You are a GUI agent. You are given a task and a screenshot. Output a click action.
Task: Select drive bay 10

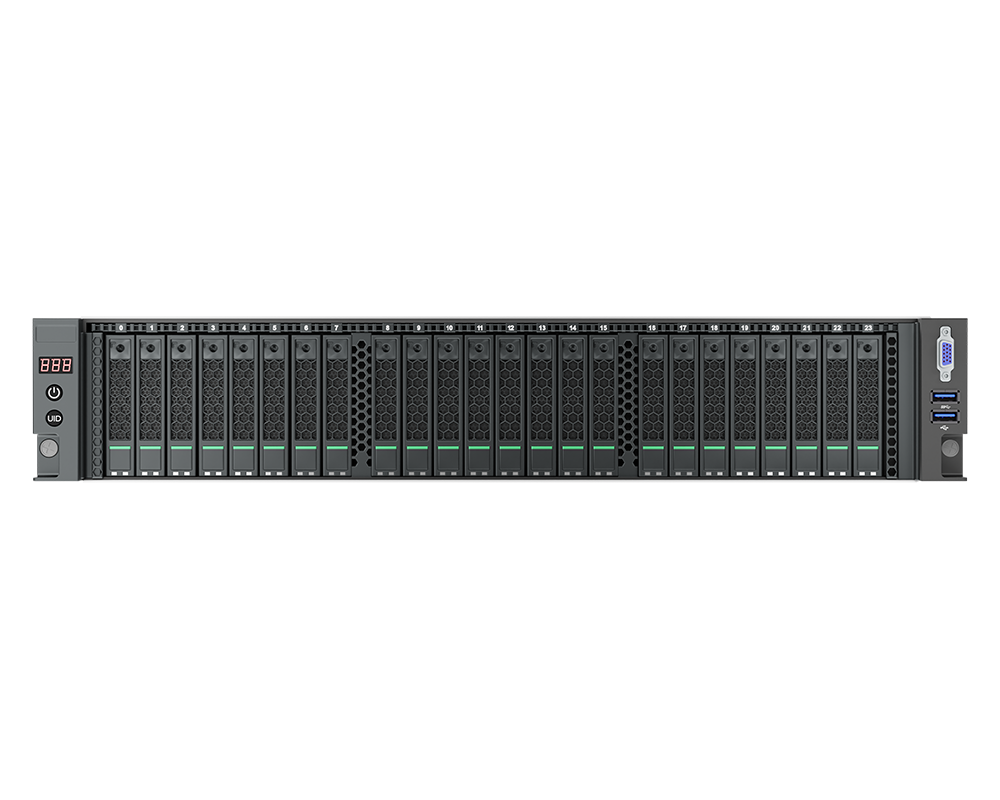[448, 406]
